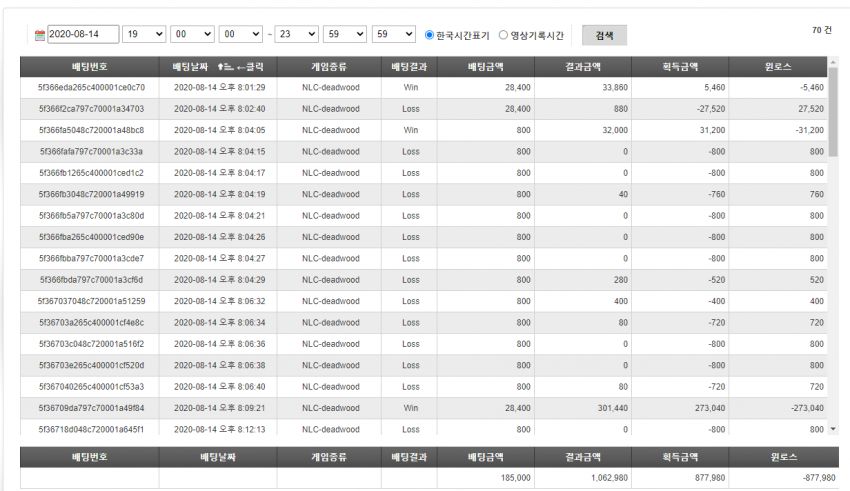Open the end hour dropdown showing 23

(x=297, y=34)
